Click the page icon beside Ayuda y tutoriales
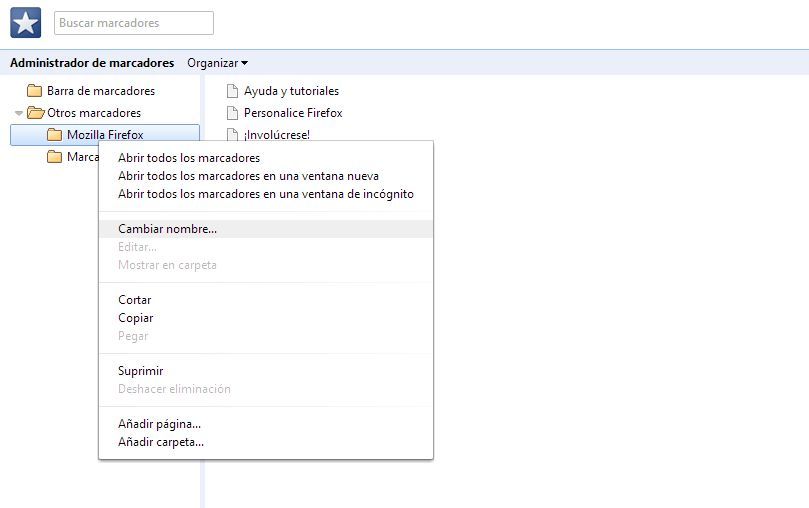 pyautogui.click(x=233, y=91)
